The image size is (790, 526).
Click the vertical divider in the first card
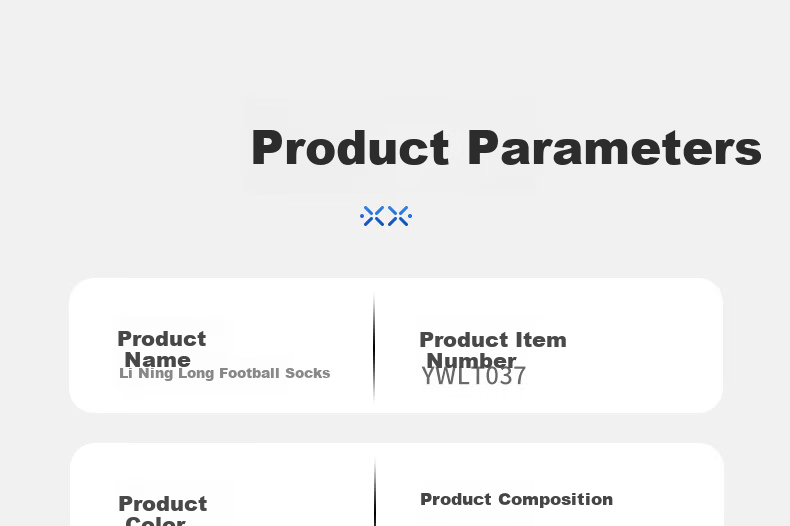pos(374,346)
